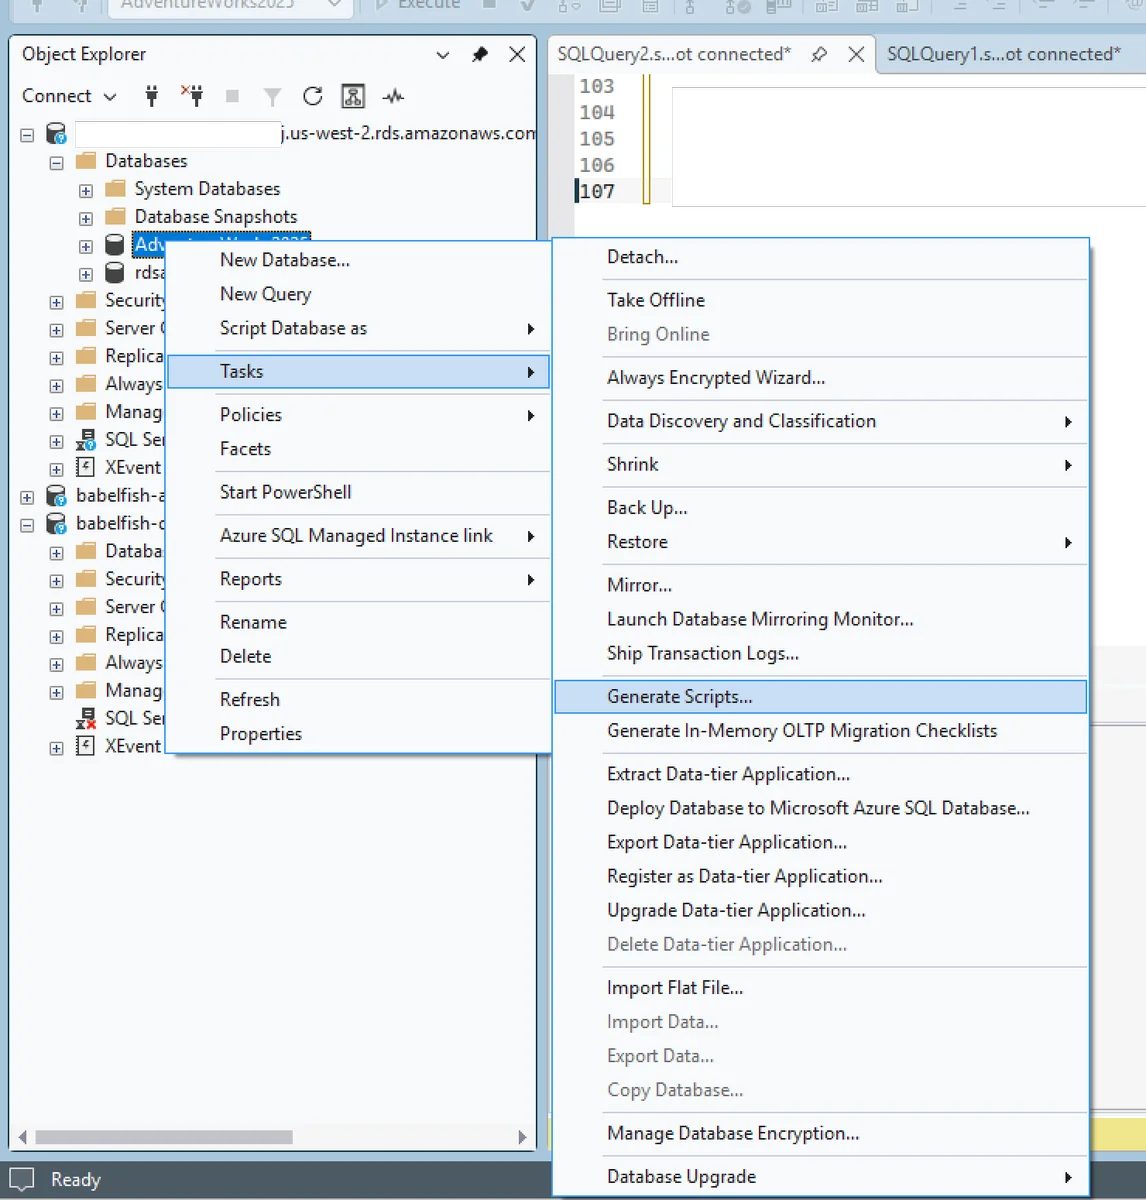Select Back Up... in Tasks submenu
The width and height of the screenshot is (1146, 1200).
820,508
